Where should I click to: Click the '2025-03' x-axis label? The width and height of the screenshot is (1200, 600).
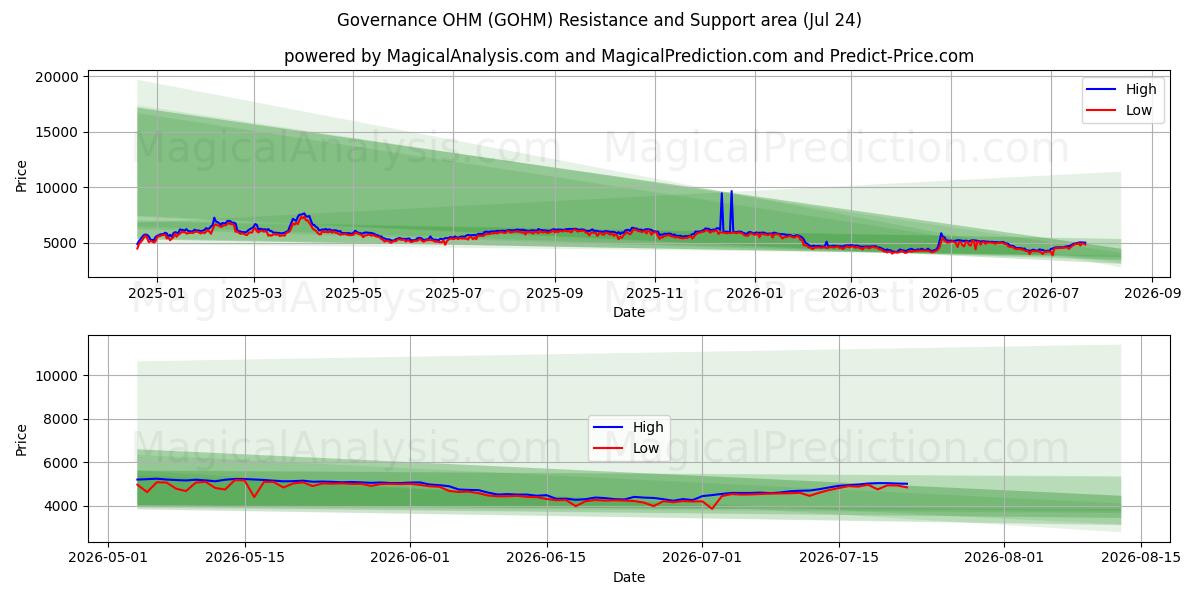[253, 294]
